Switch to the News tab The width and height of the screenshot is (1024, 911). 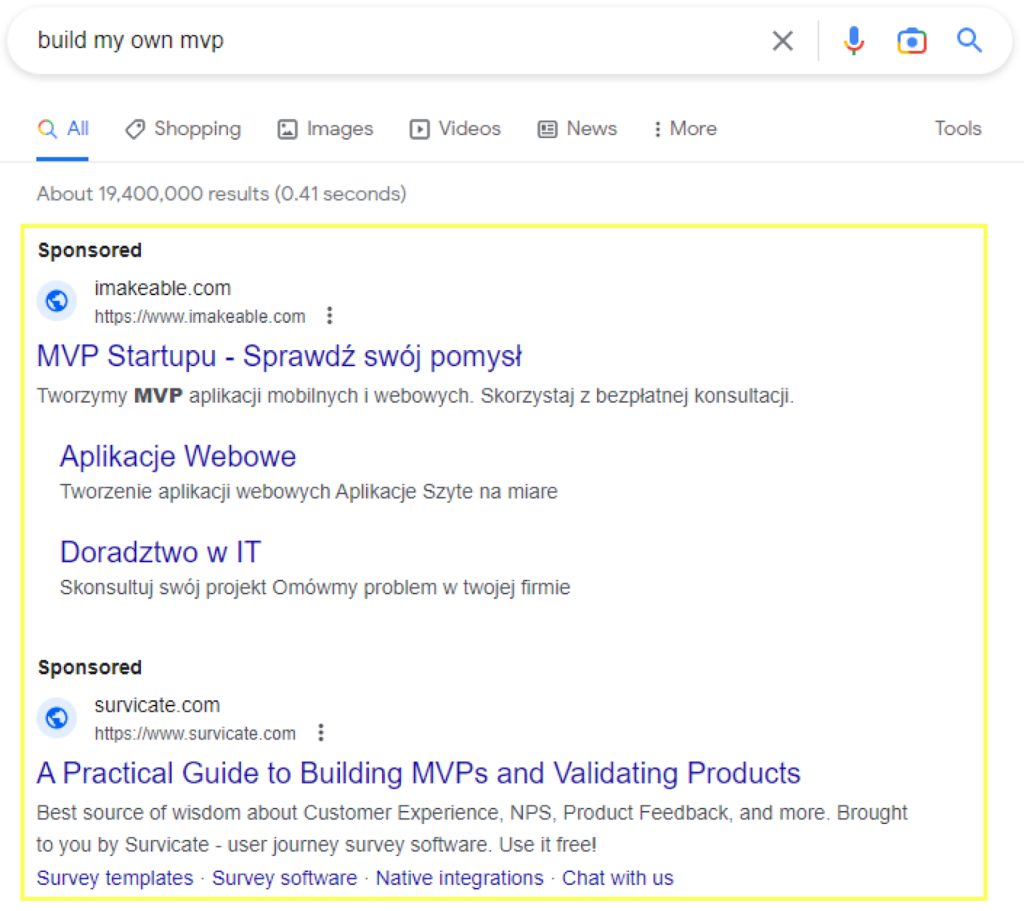click(x=577, y=129)
